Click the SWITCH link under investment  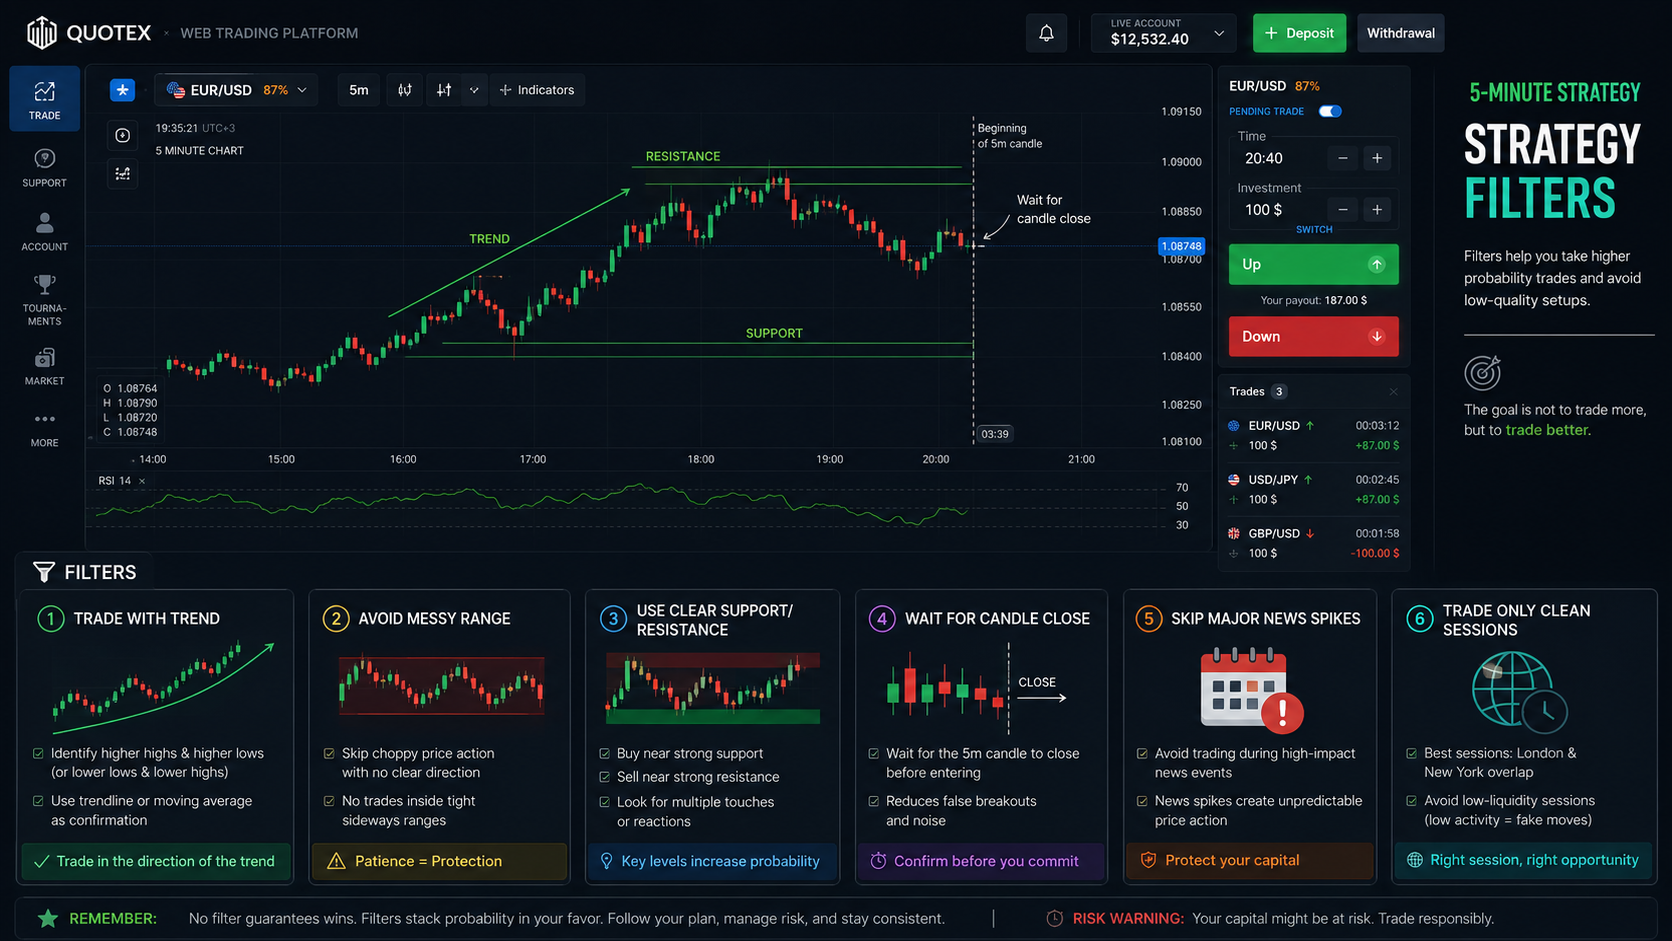click(x=1314, y=230)
